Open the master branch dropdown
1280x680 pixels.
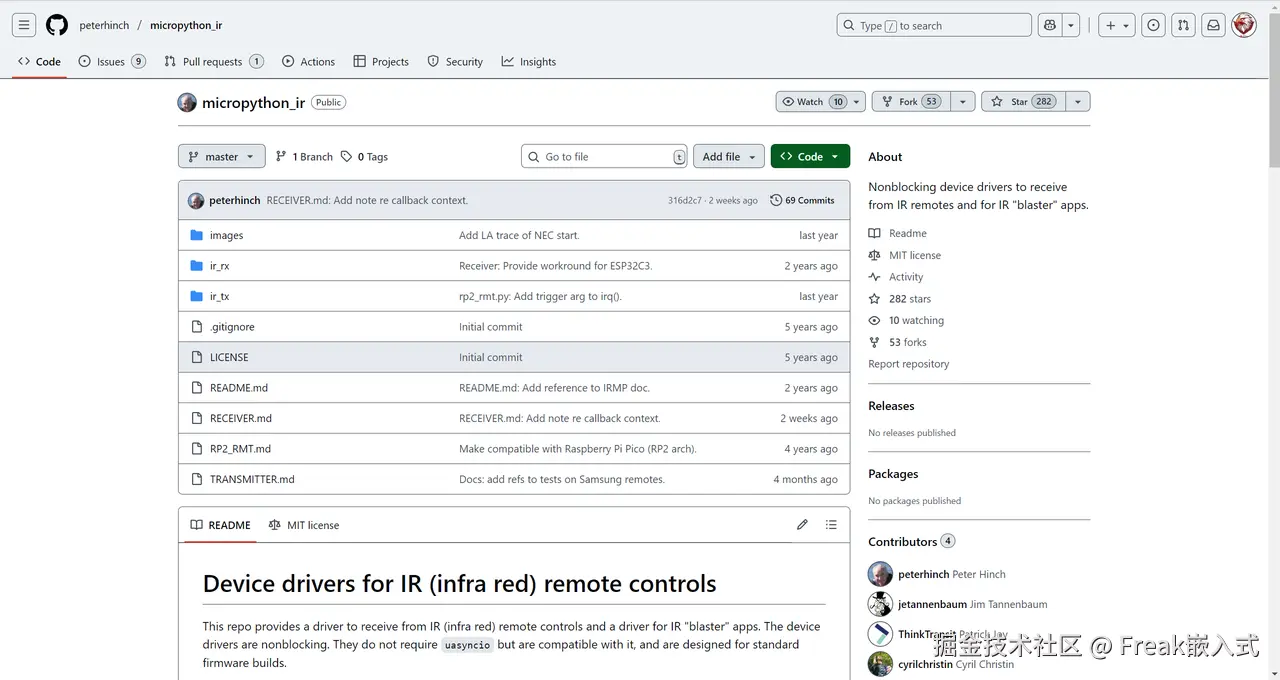tap(222, 157)
